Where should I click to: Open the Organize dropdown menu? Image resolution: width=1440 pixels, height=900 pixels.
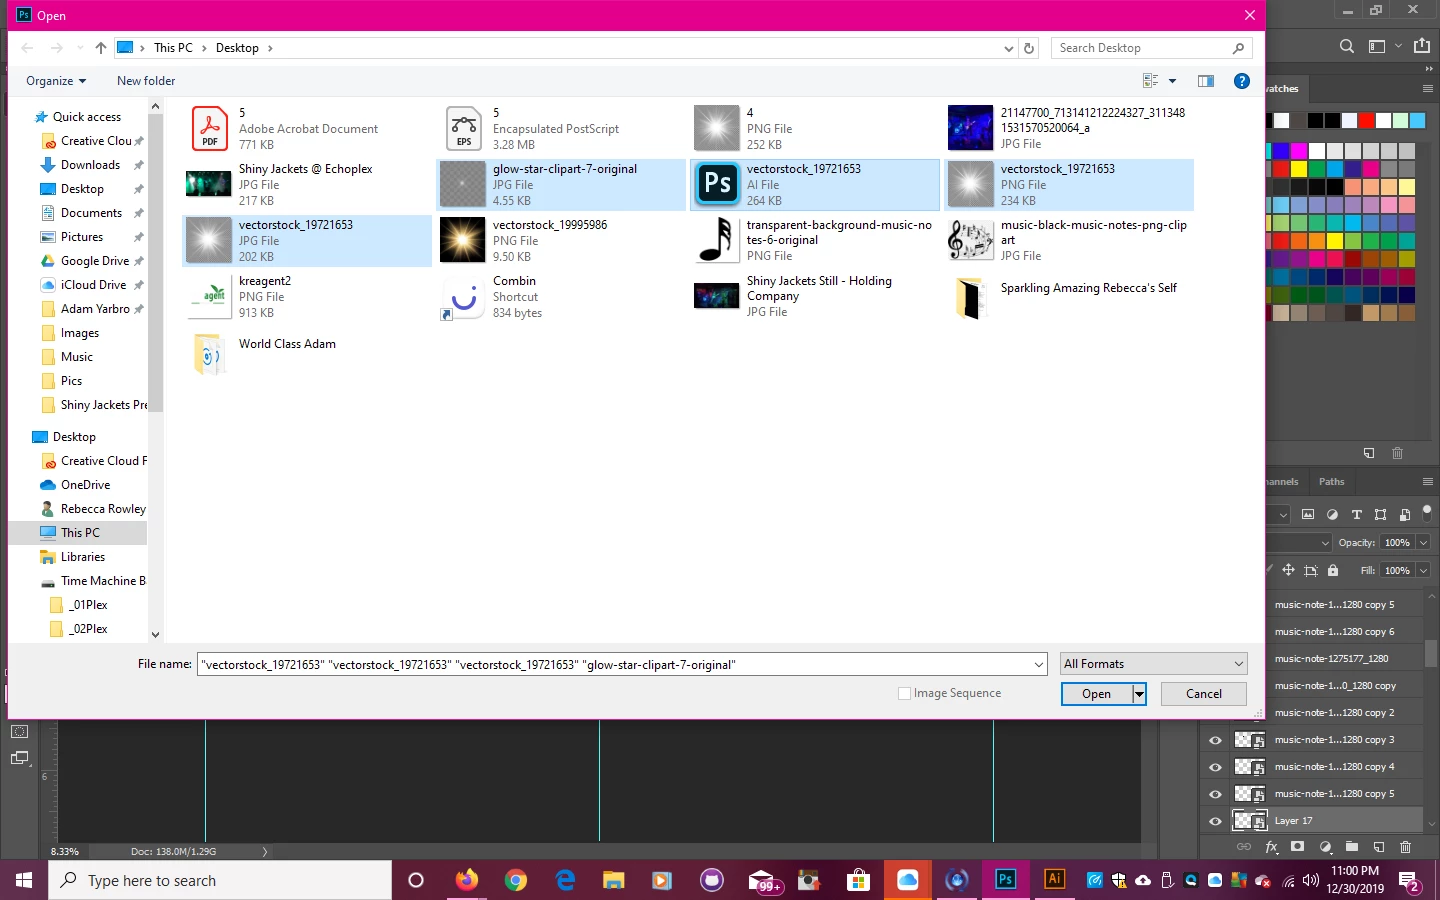56,81
